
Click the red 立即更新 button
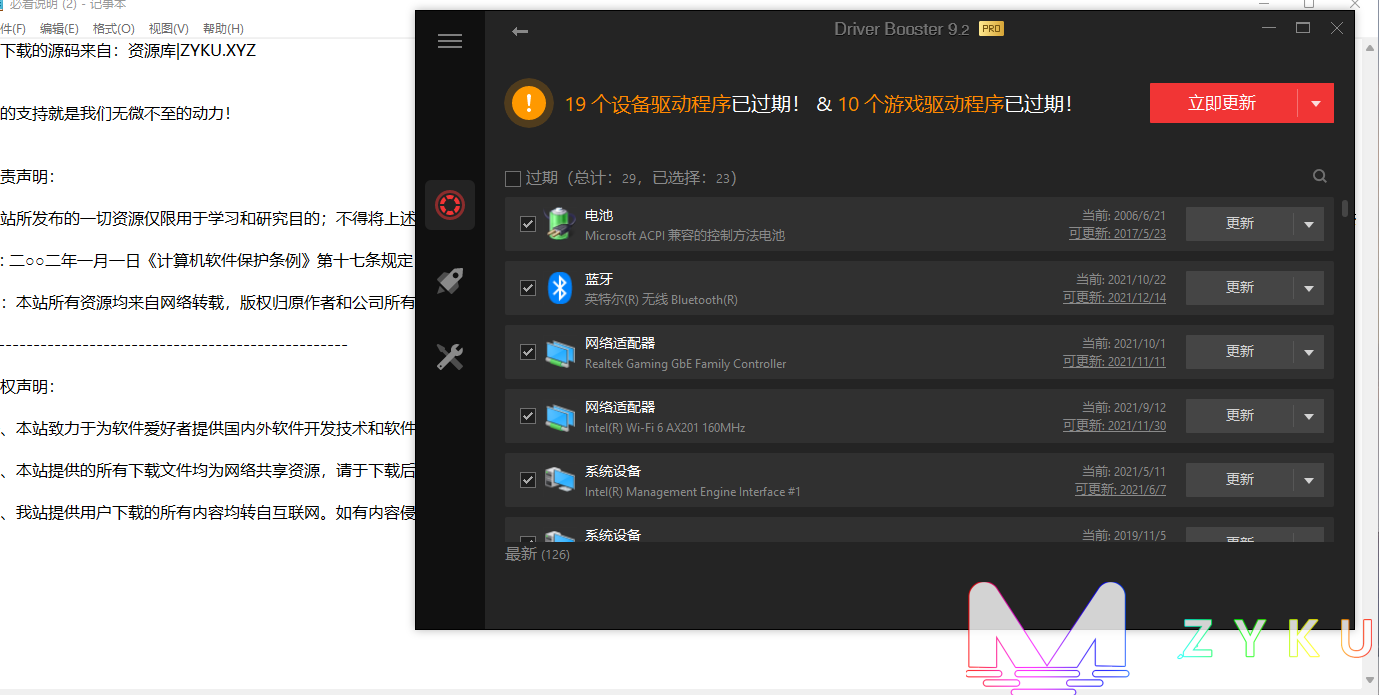[x=1223, y=103]
